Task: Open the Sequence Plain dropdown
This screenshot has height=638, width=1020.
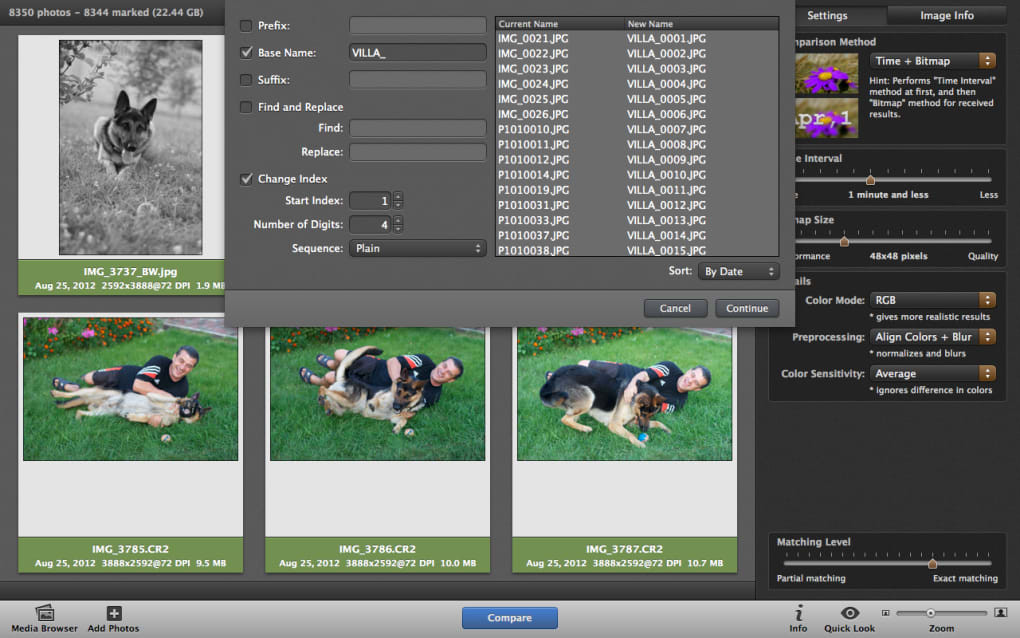Action: [418, 248]
